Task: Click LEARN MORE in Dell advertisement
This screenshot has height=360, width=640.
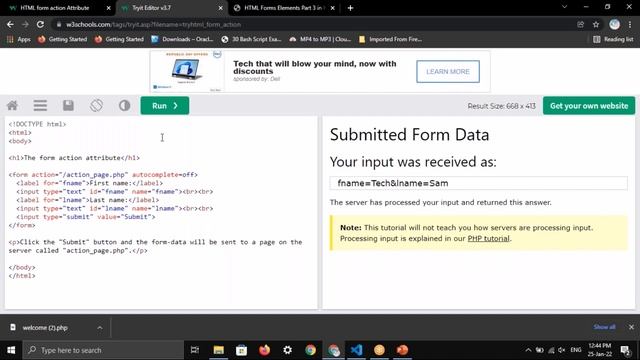Action: point(448,71)
